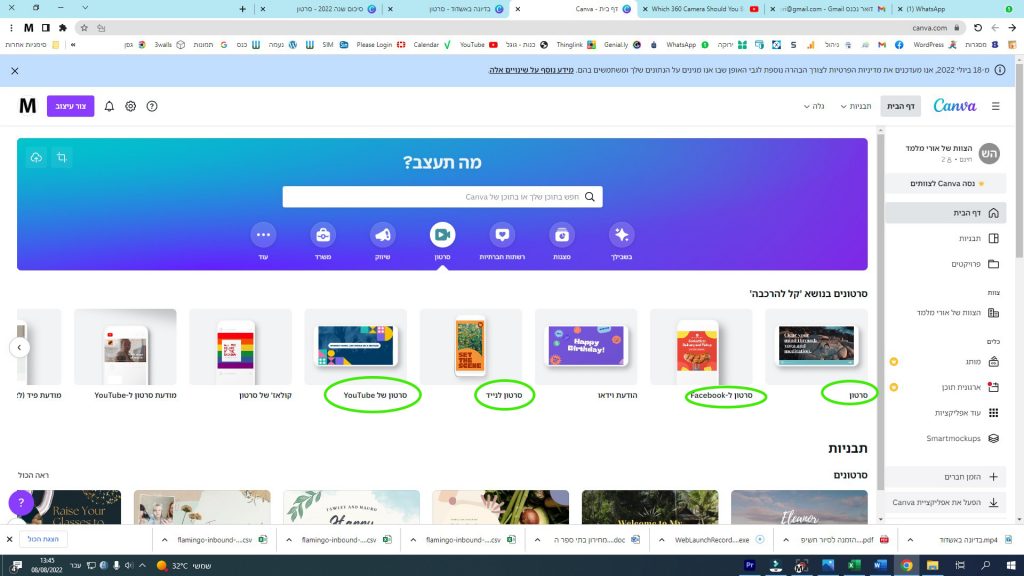The width and height of the screenshot is (1024, 576).
Task: Click the Canva logo
Action: [955, 106]
